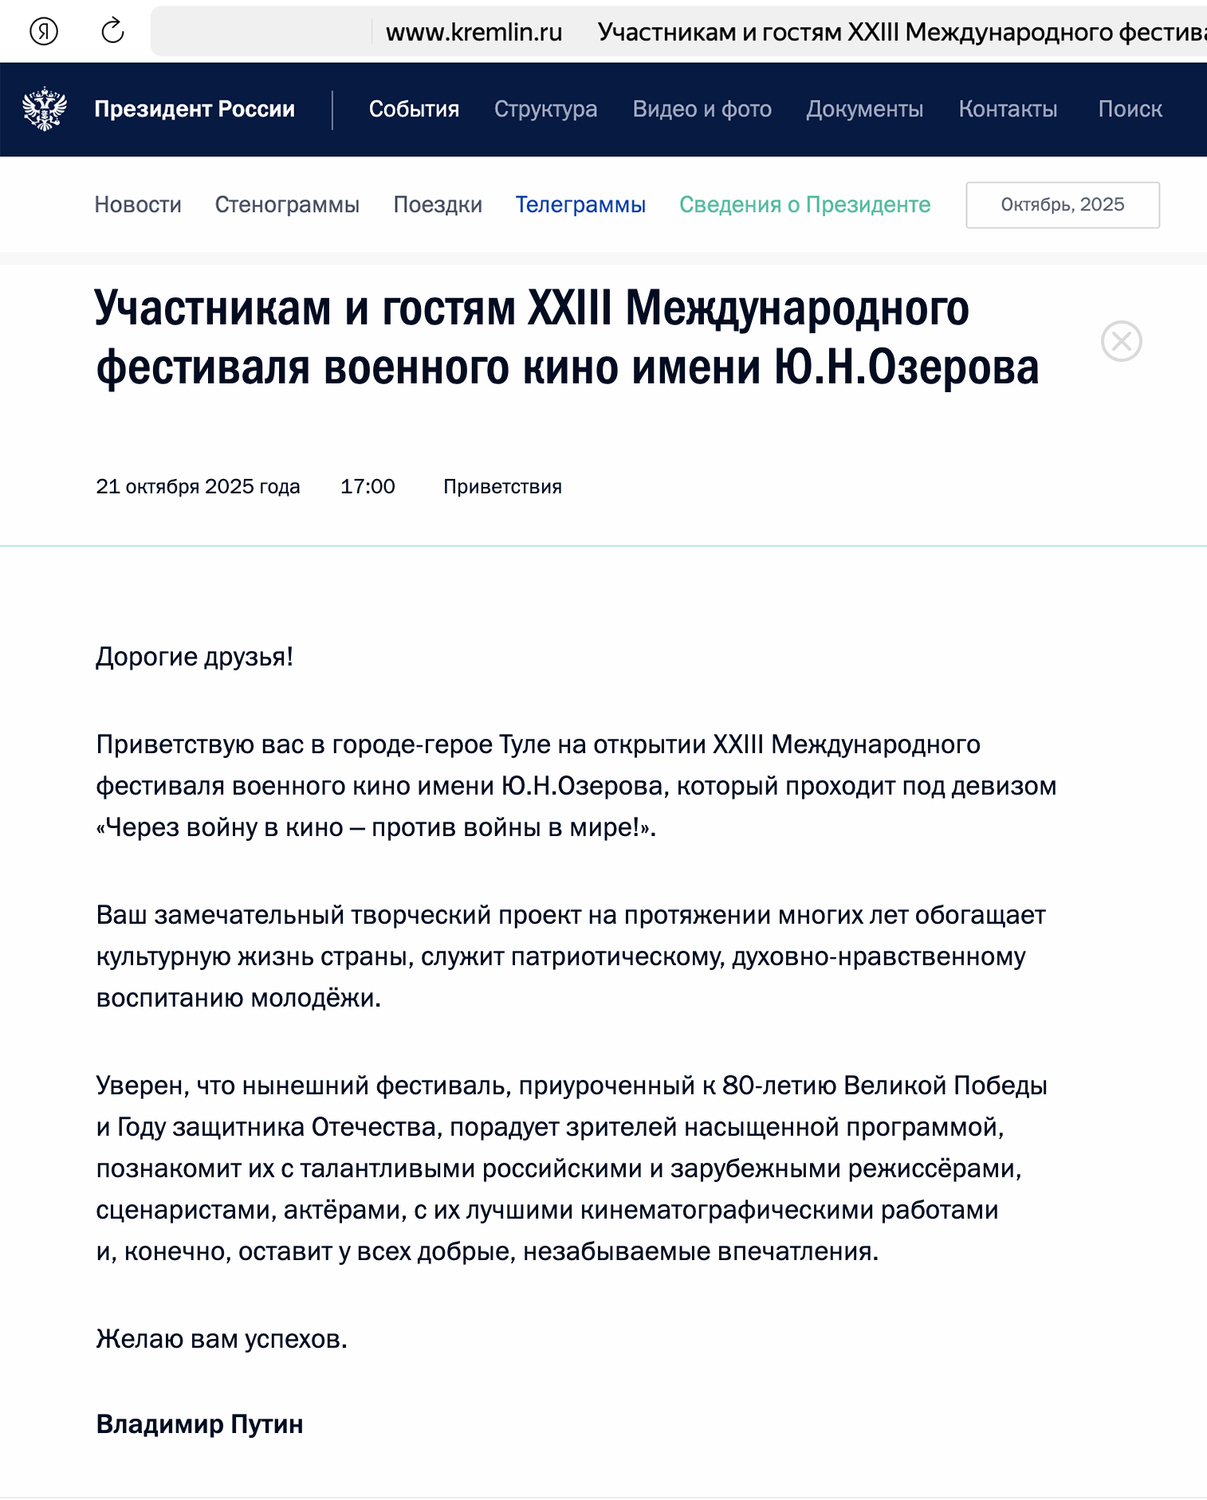Open the Президент России home link

(194, 109)
